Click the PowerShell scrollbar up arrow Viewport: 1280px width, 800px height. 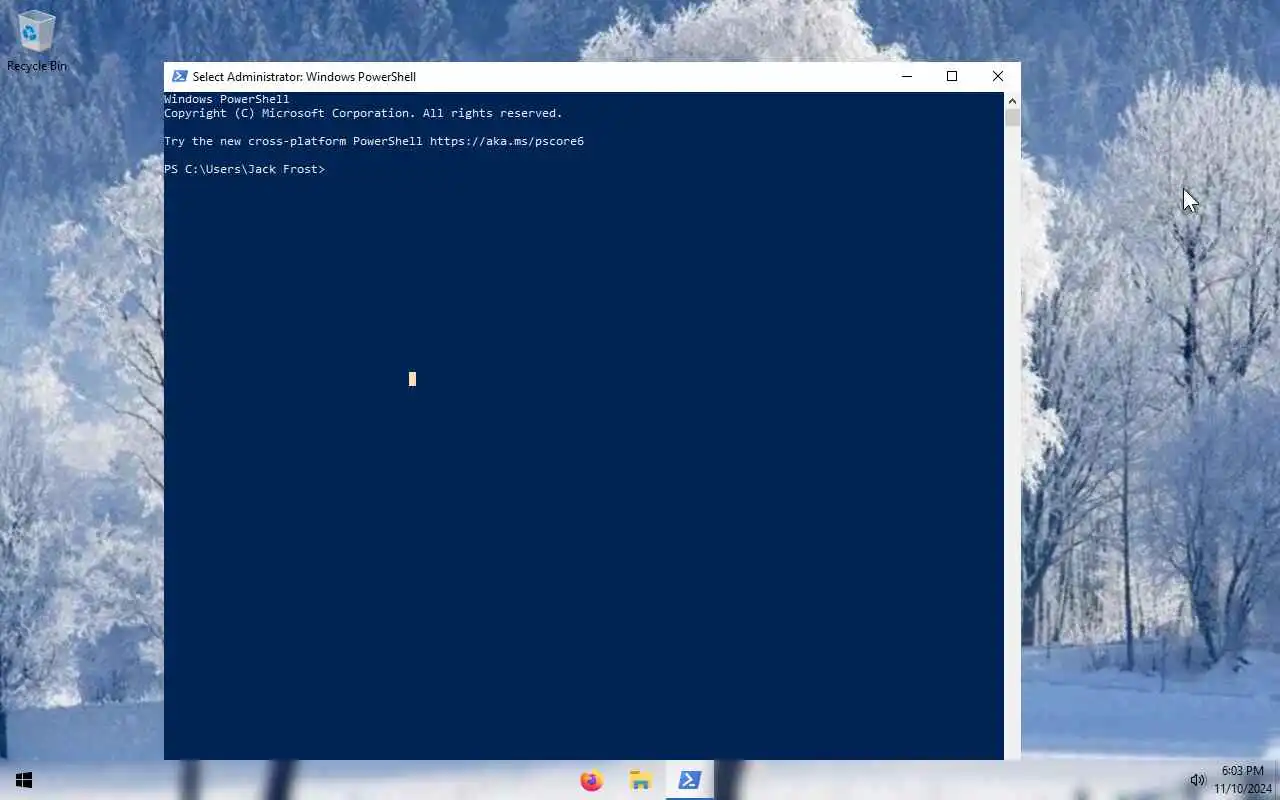(1012, 100)
